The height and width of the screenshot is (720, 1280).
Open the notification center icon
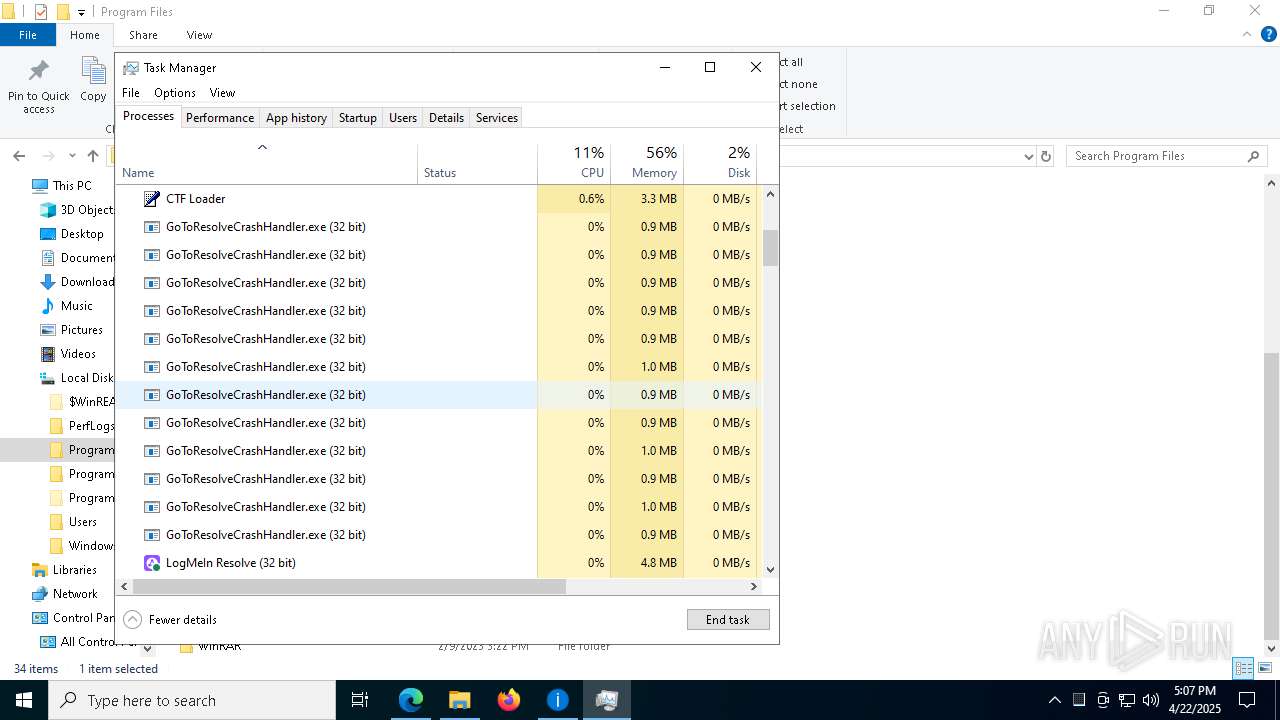pos(1247,700)
